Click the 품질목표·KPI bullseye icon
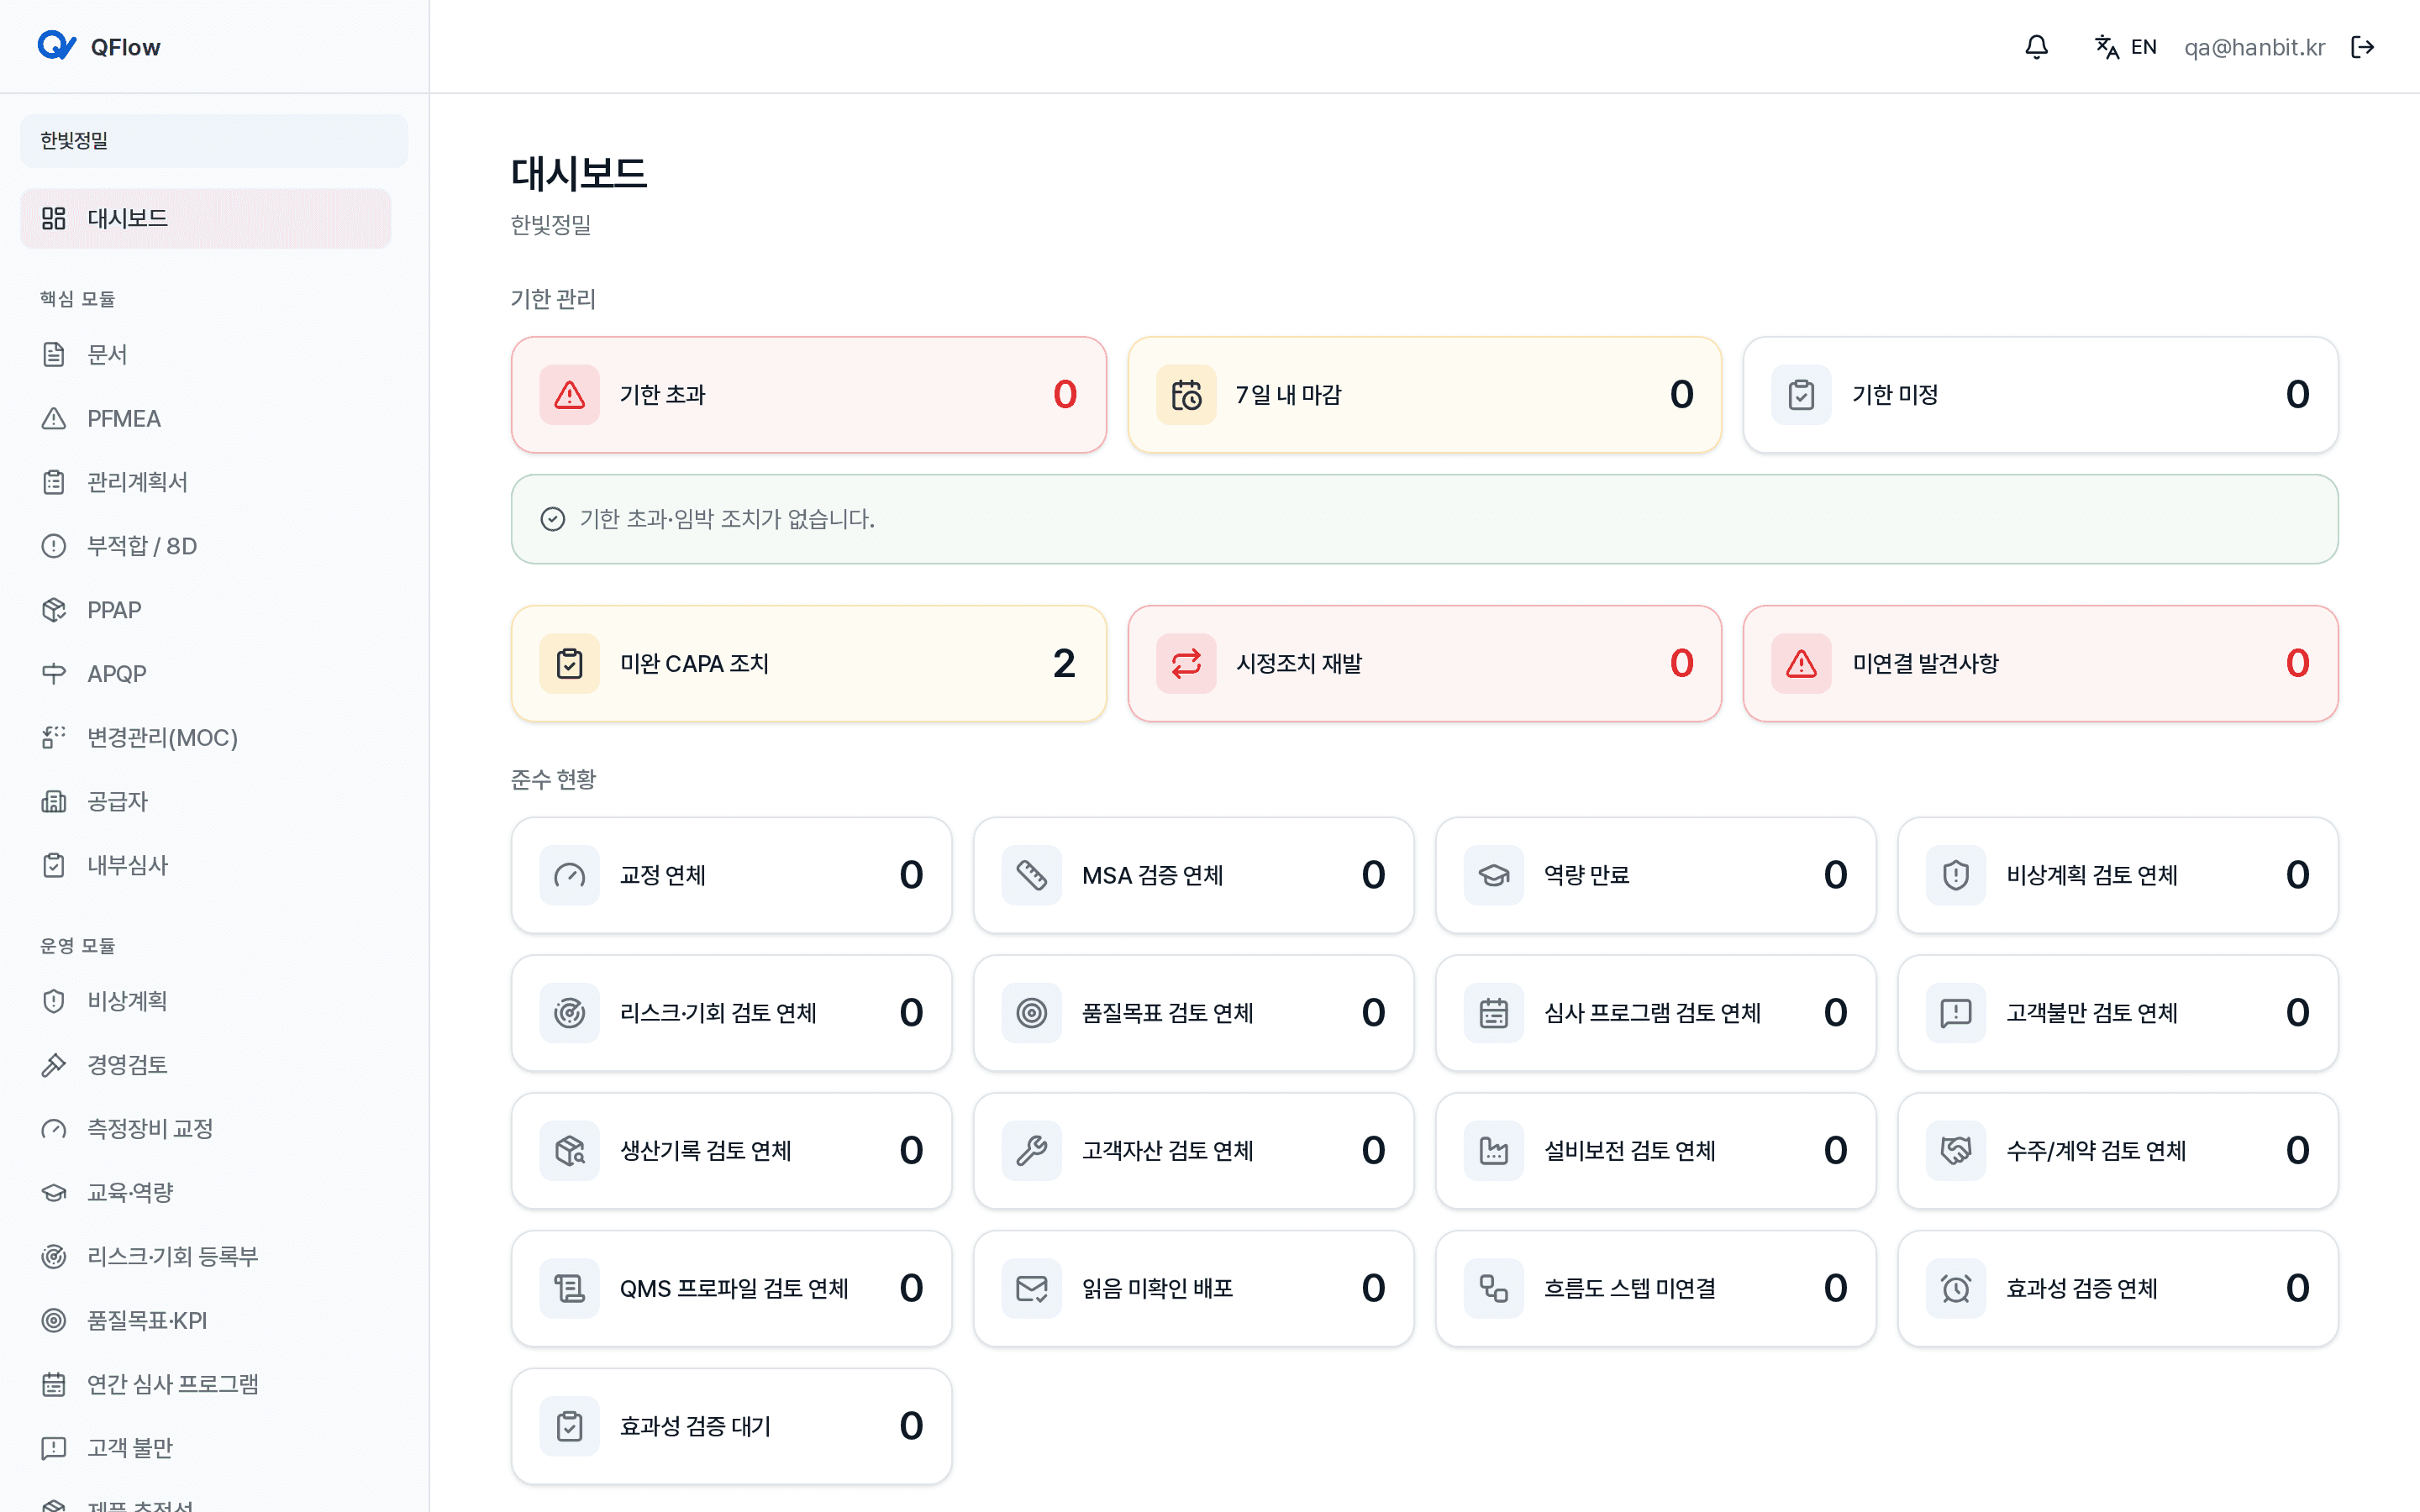The height and width of the screenshot is (1512, 2420). (x=54, y=1321)
